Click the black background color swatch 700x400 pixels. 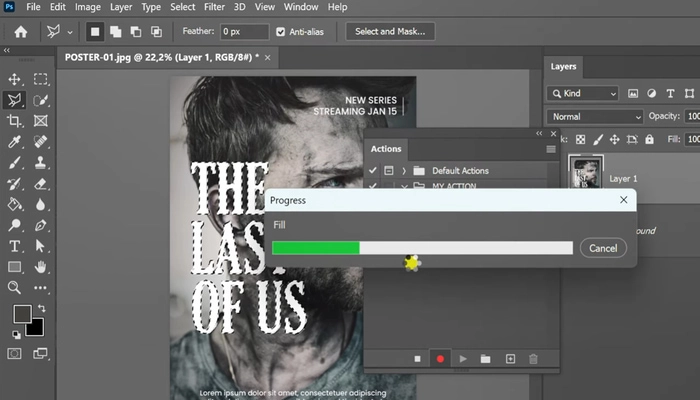coord(37,329)
